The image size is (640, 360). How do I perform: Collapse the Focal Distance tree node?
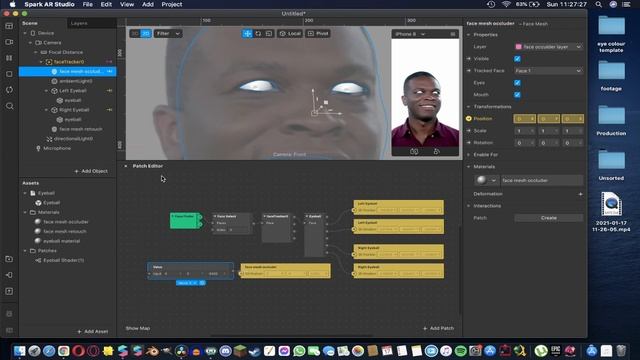(x=36, y=52)
